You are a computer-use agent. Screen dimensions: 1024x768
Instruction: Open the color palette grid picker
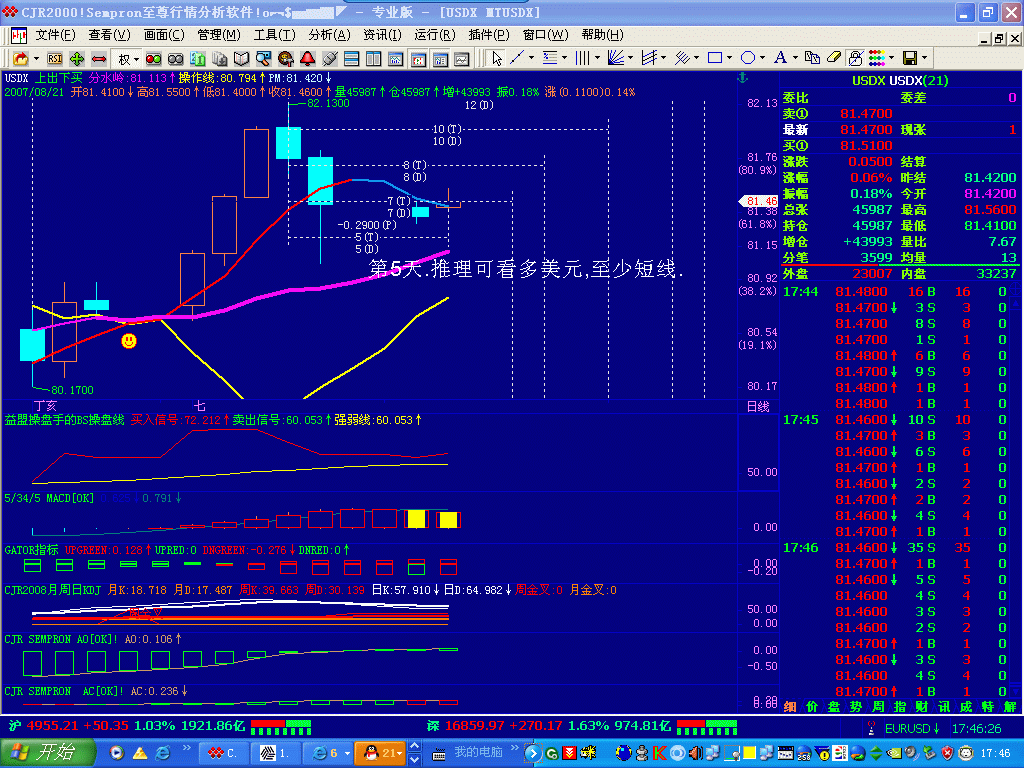click(x=878, y=58)
